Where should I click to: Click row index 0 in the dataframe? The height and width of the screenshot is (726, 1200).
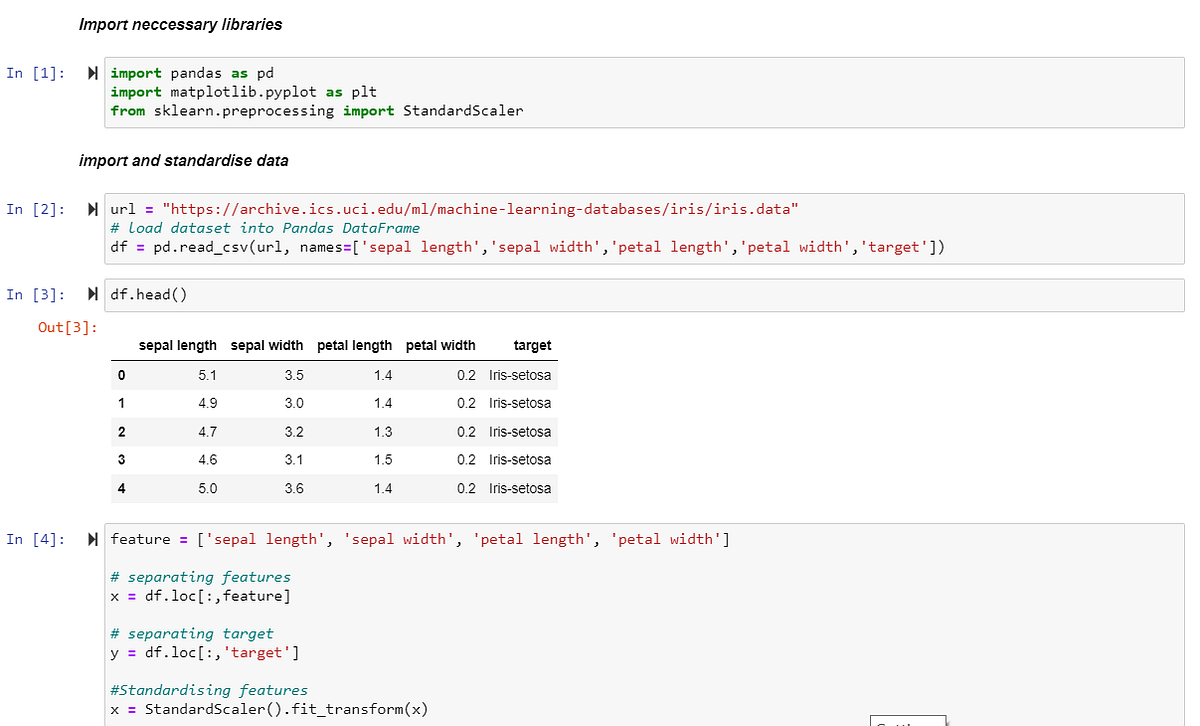(121, 376)
